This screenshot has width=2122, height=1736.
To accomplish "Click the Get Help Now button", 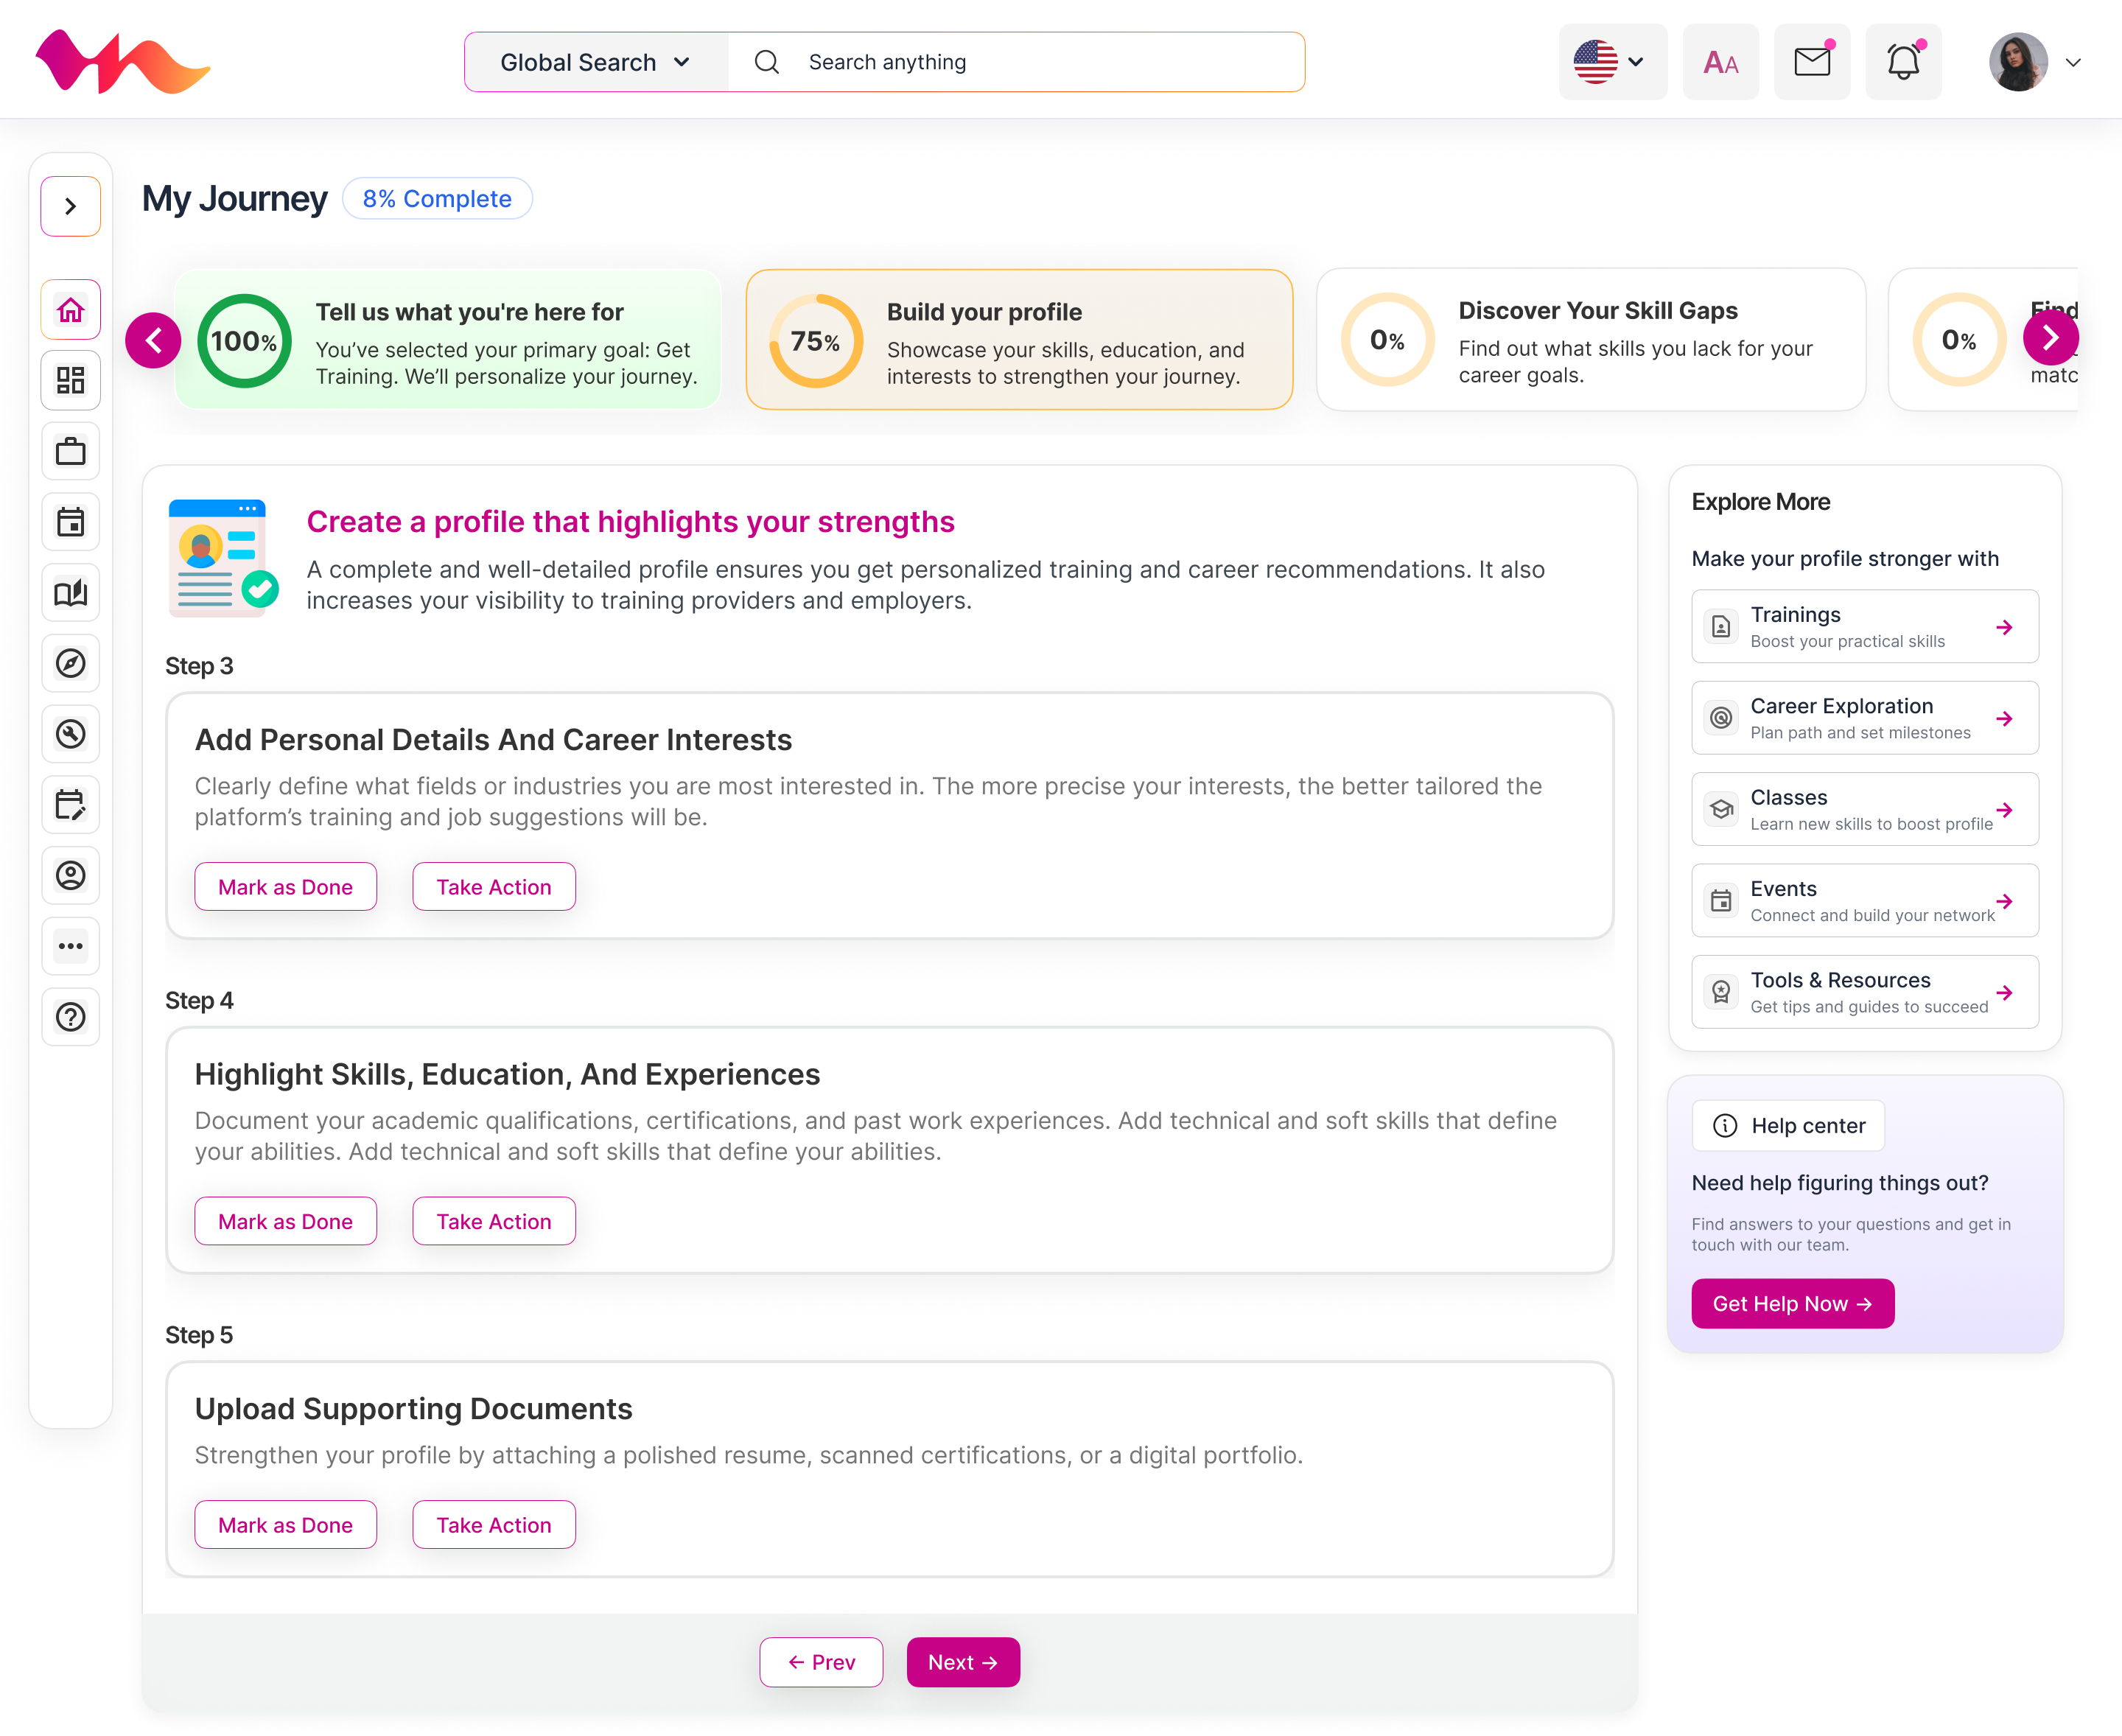I will [x=1792, y=1304].
